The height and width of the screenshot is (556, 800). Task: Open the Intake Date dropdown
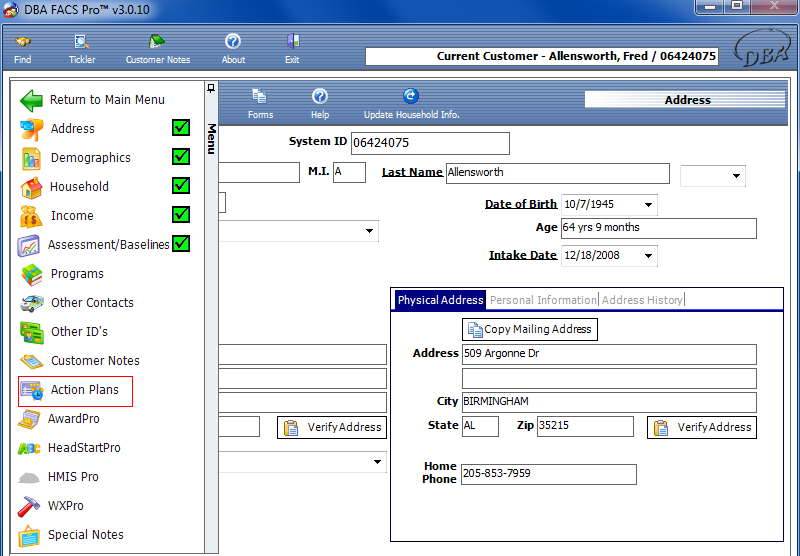648,256
